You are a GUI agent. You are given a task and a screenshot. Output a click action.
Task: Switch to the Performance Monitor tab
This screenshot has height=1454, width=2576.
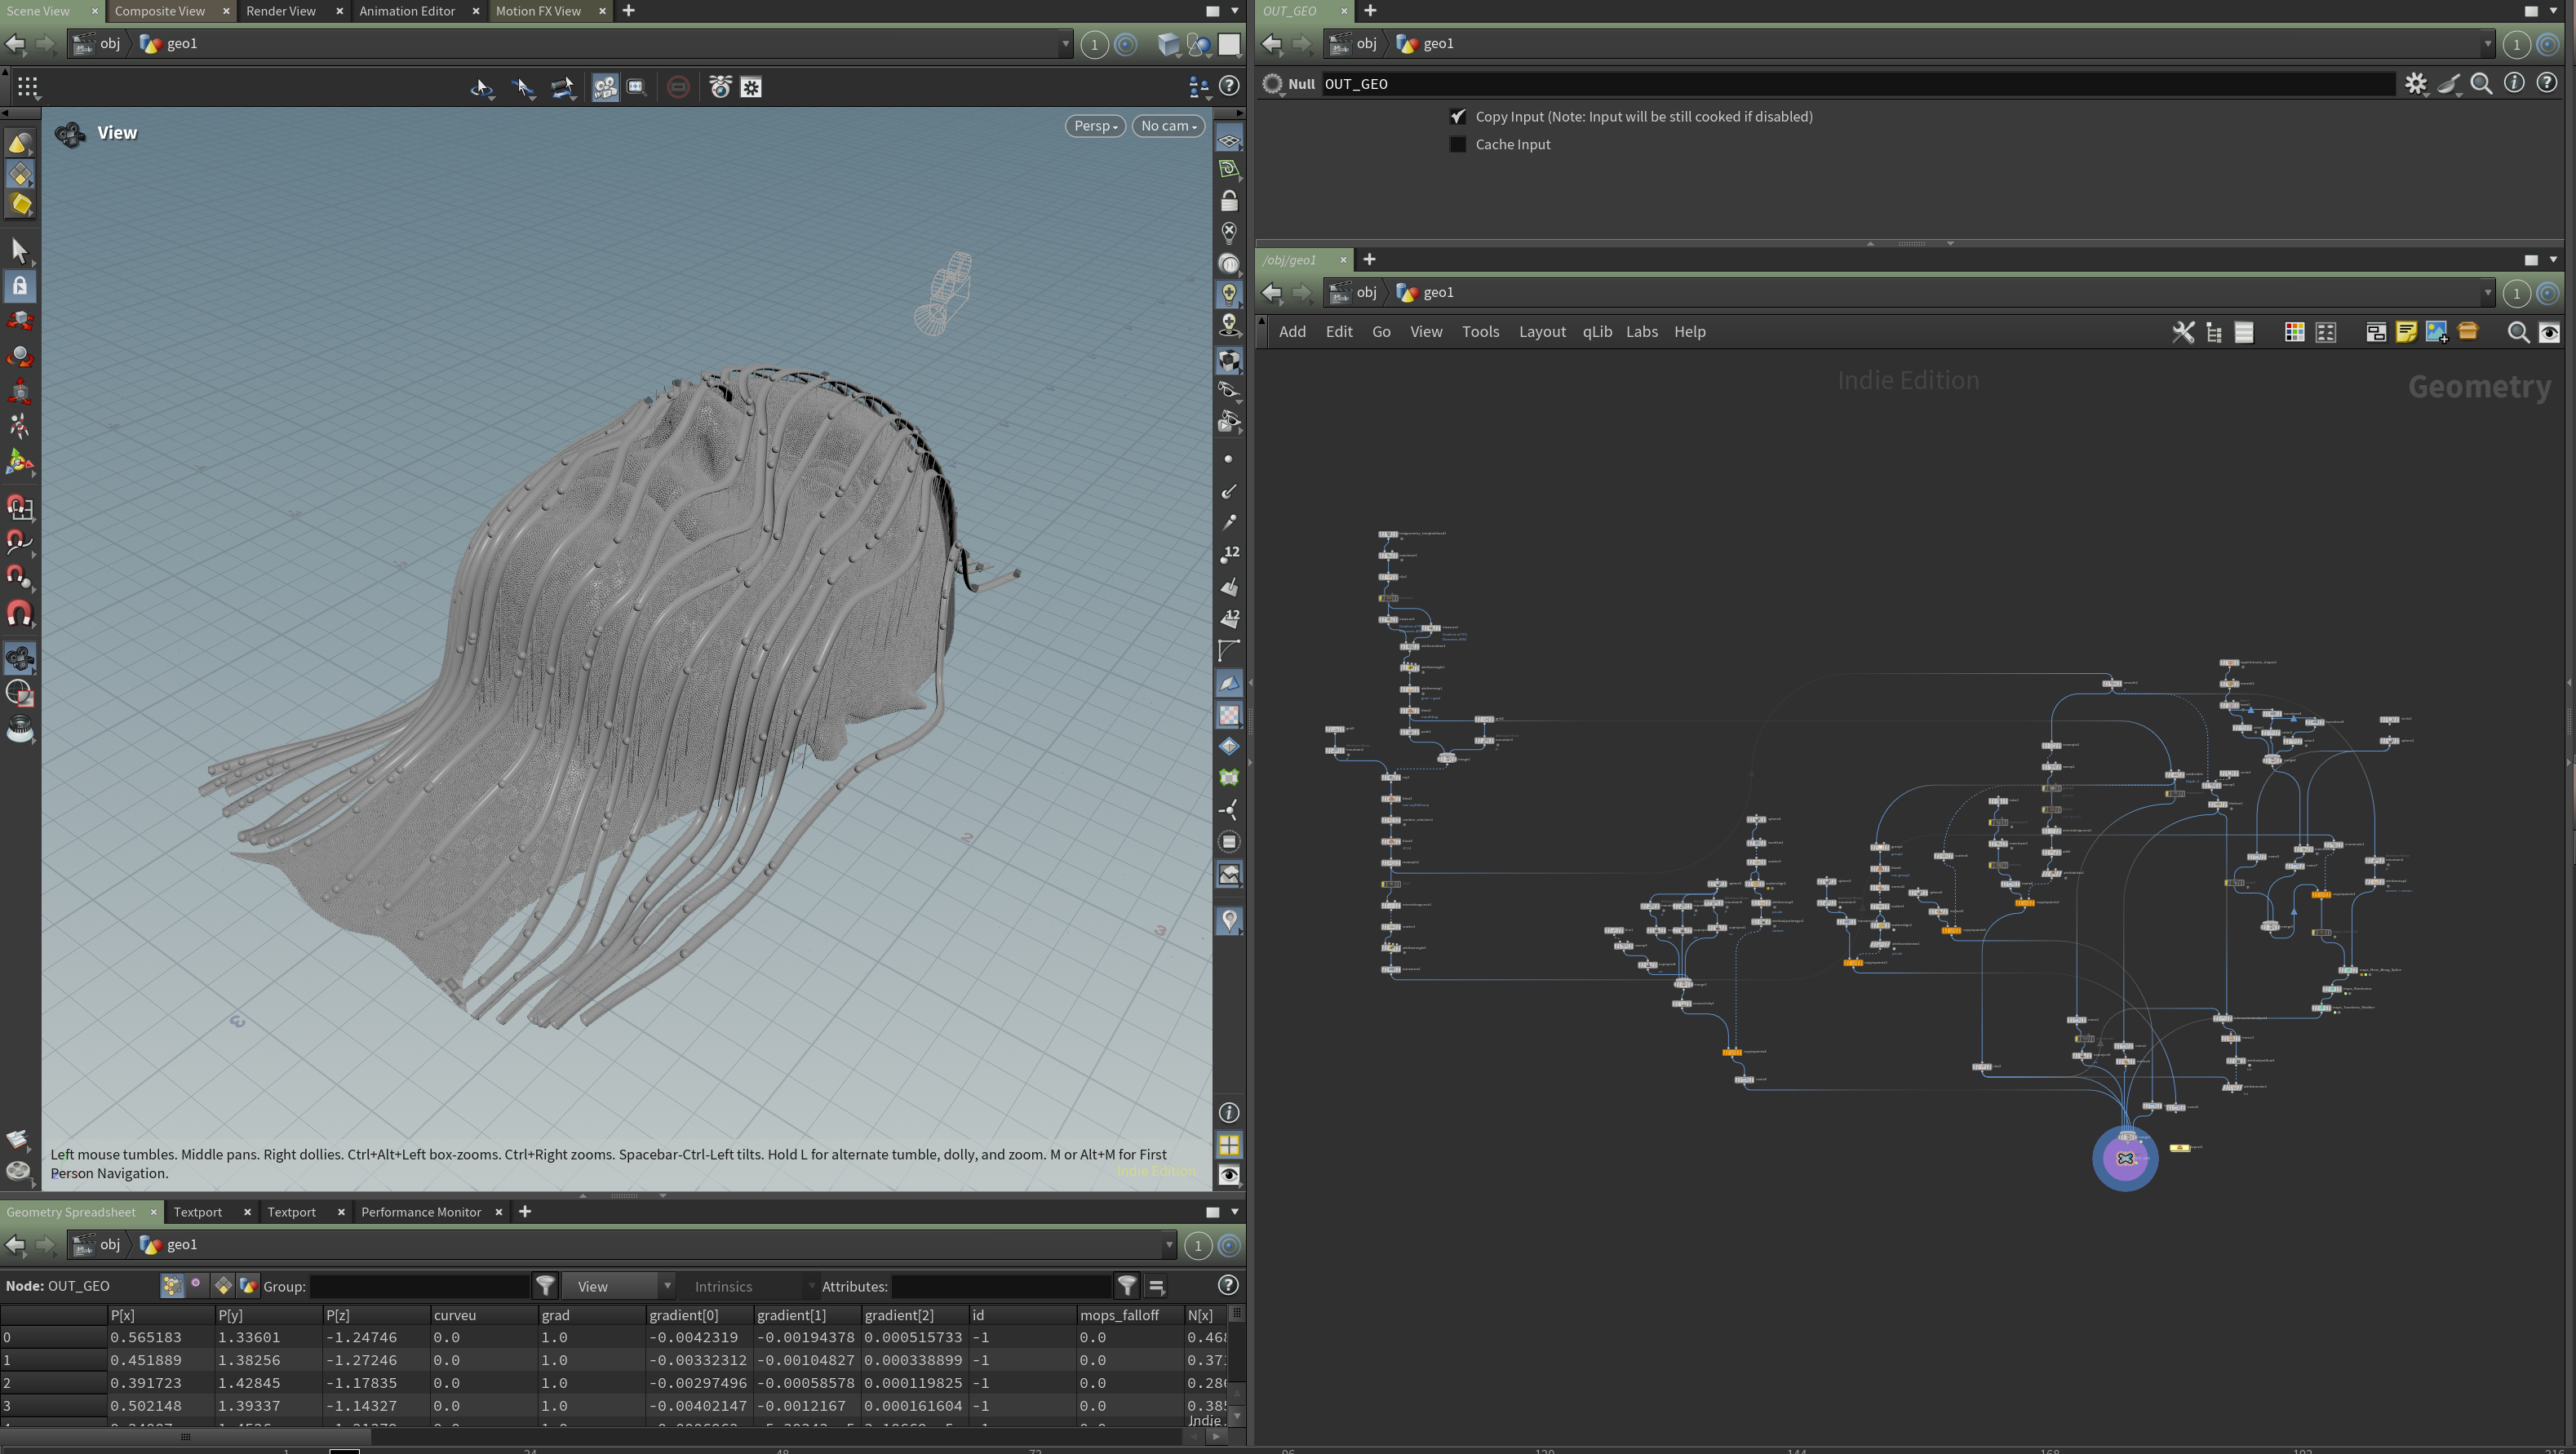click(x=421, y=1212)
